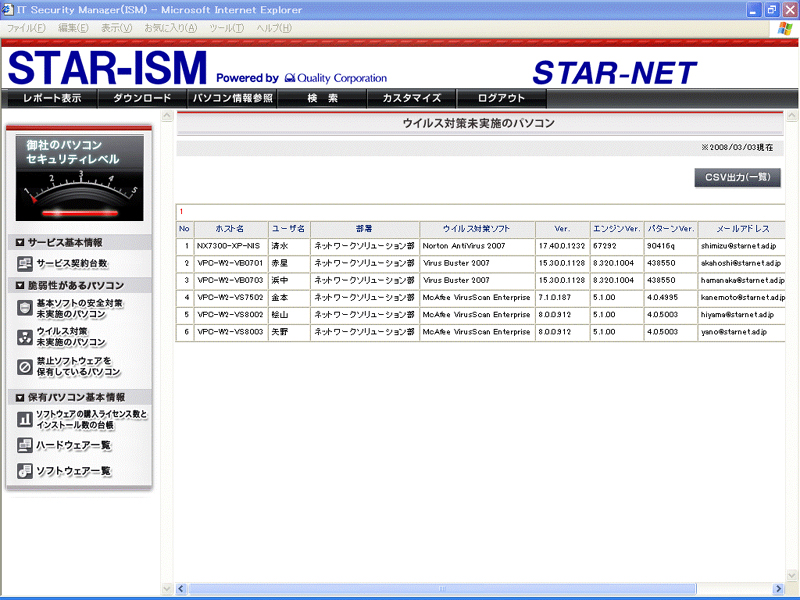Screen dimensions: 800x600
Task: Select host VPC-W2-VS8002 cell
Action: [x=230, y=315]
